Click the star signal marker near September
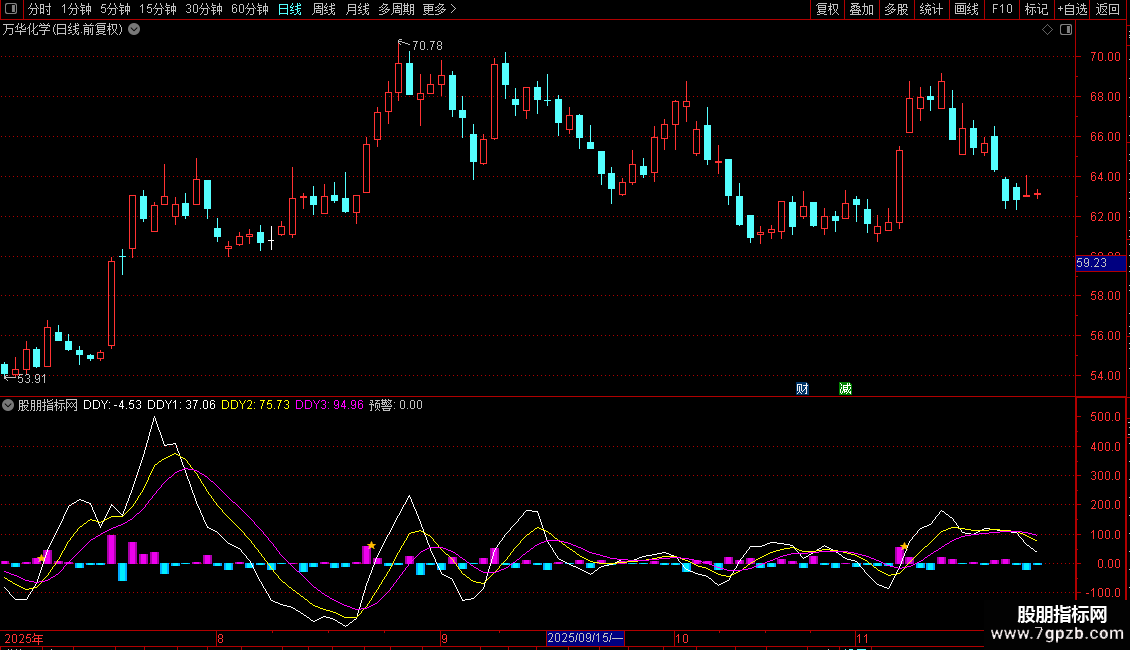This screenshot has height=650, width=1130. pyautogui.click(x=371, y=545)
